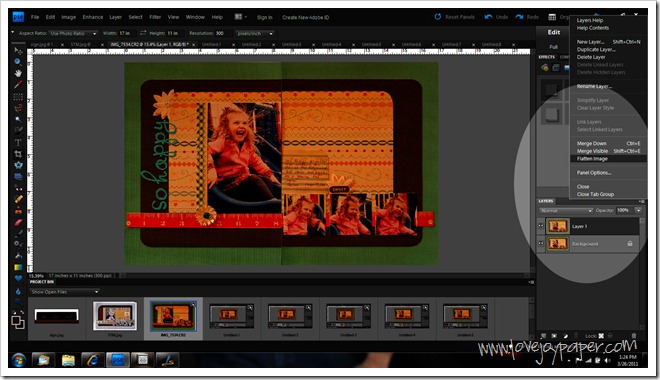The height and width of the screenshot is (380, 660).
Task: Open the Aspect Ratio dropdown
Action: click(x=73, y=33)
